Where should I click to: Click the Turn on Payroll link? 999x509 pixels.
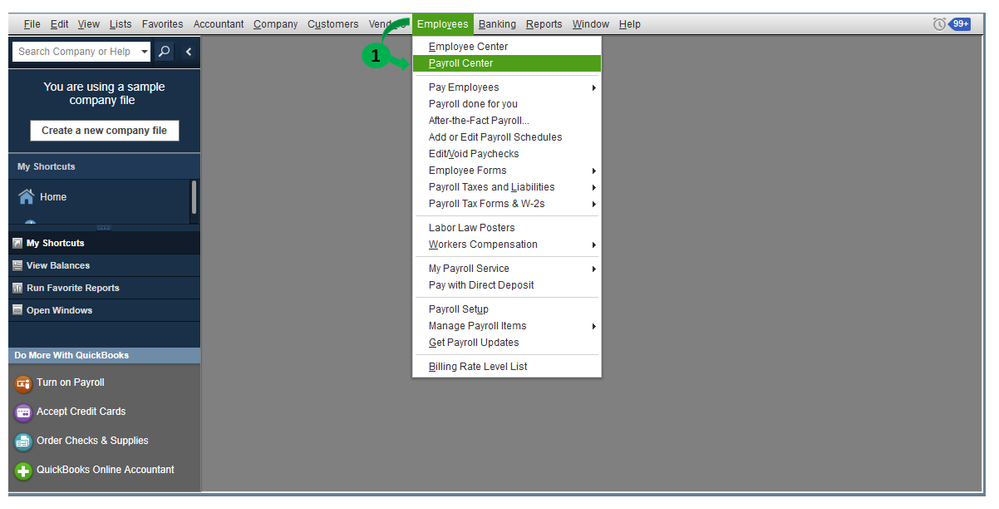70,382
